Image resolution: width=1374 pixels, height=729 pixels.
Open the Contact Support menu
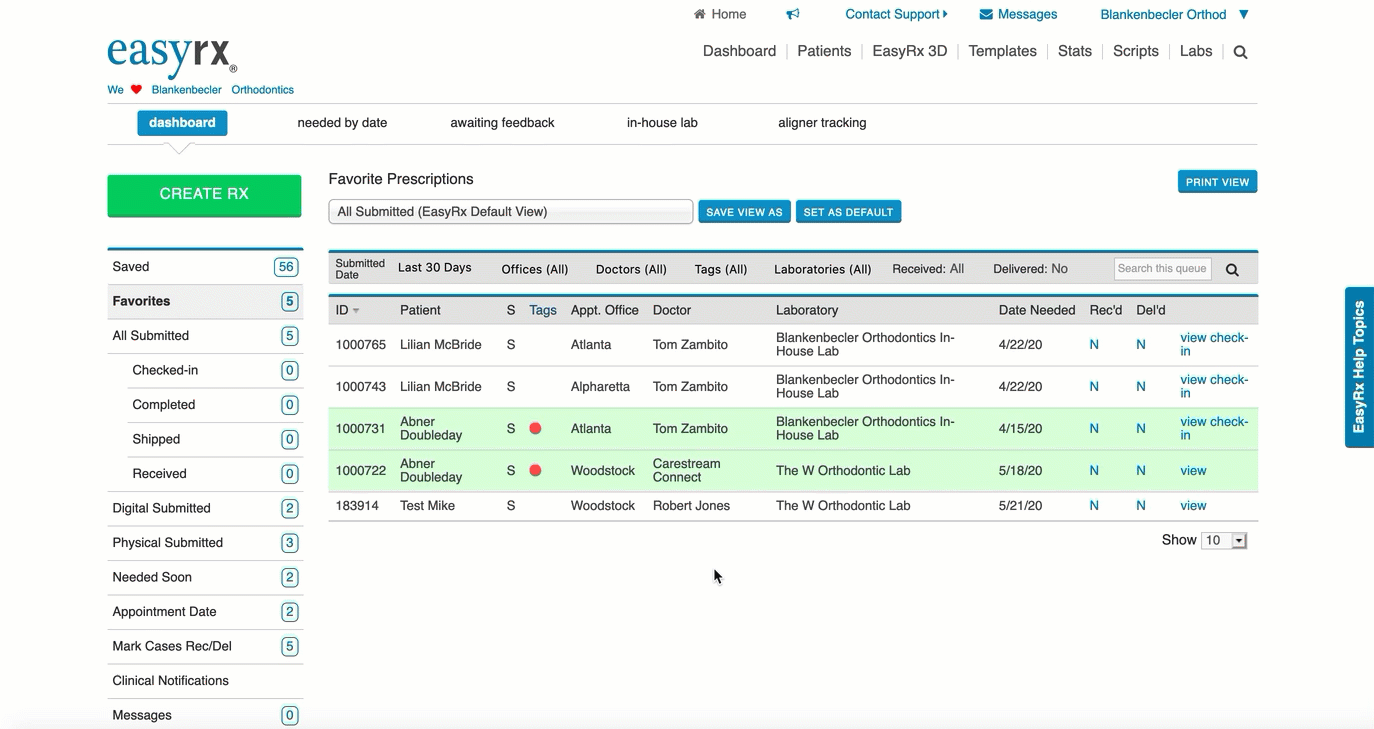896,14
